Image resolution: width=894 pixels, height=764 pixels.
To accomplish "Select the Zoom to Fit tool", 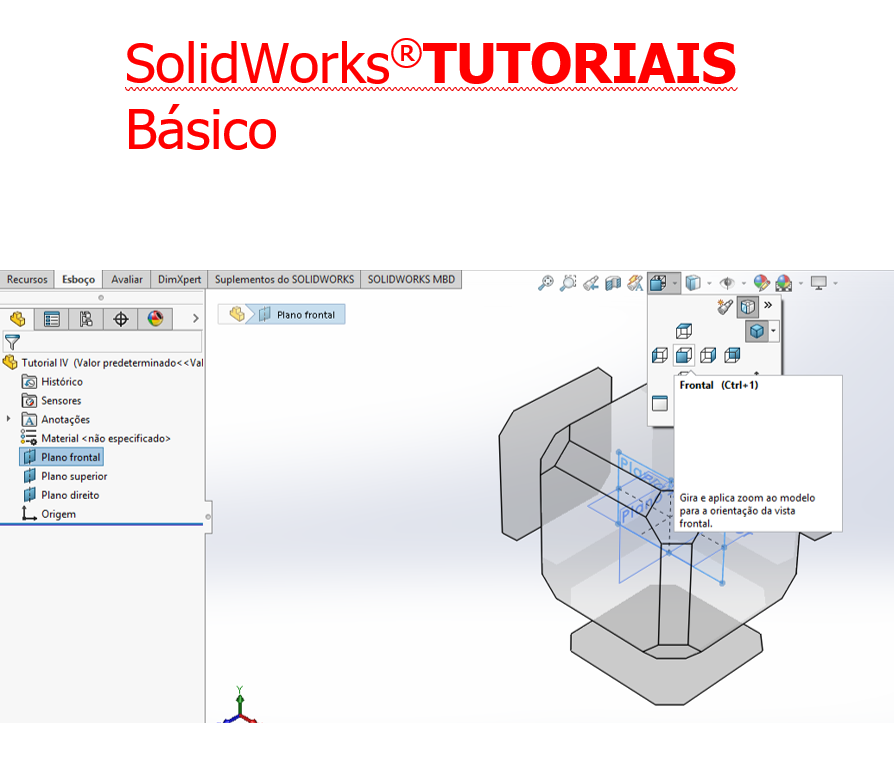I will [545, 283].
